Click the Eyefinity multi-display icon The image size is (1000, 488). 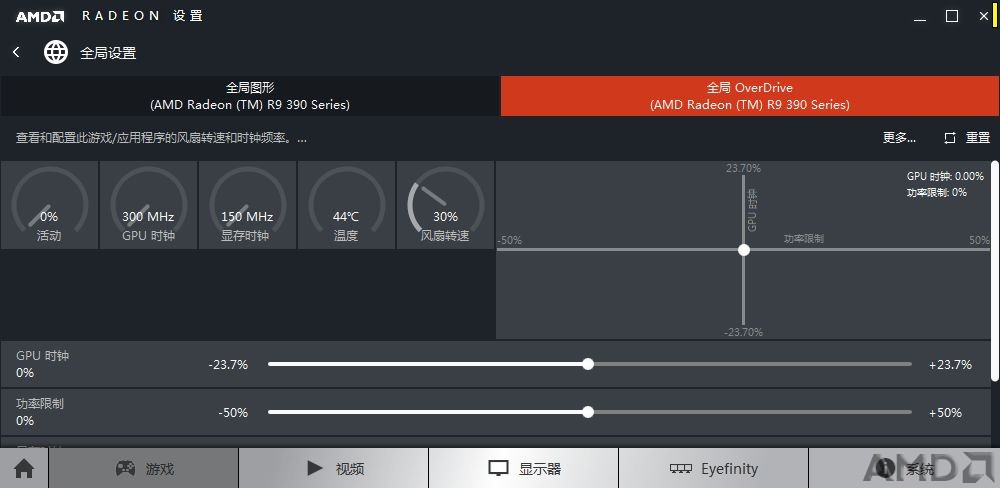click(x=681, y=469)
